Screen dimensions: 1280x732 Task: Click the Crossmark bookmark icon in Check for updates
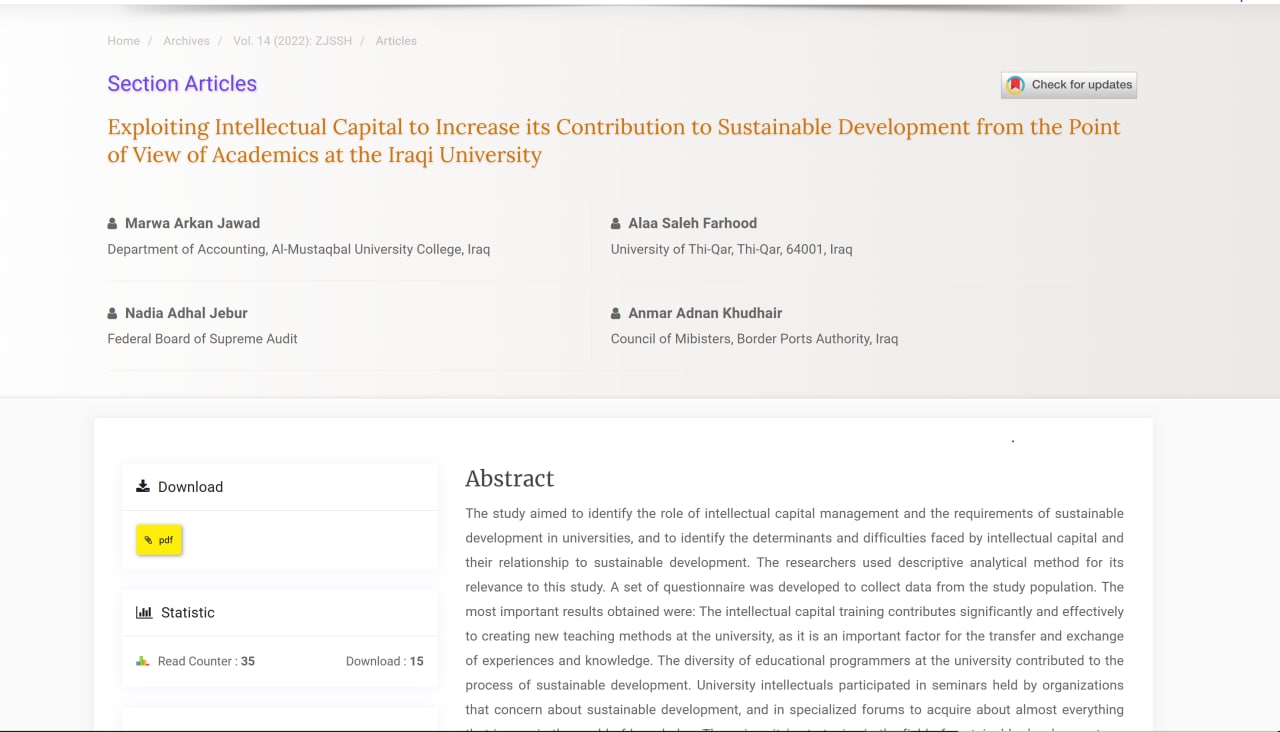[x=1015, y=85]
